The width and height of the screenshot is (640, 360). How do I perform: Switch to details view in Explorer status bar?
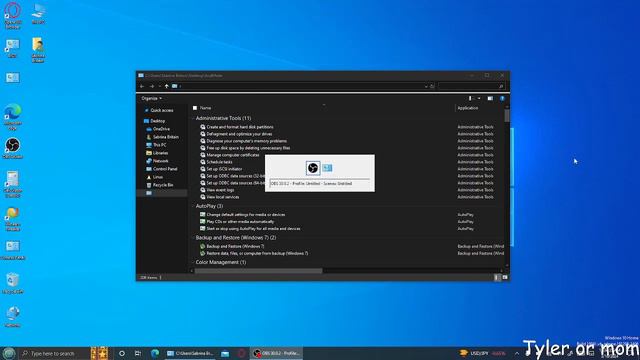(497, 278)
